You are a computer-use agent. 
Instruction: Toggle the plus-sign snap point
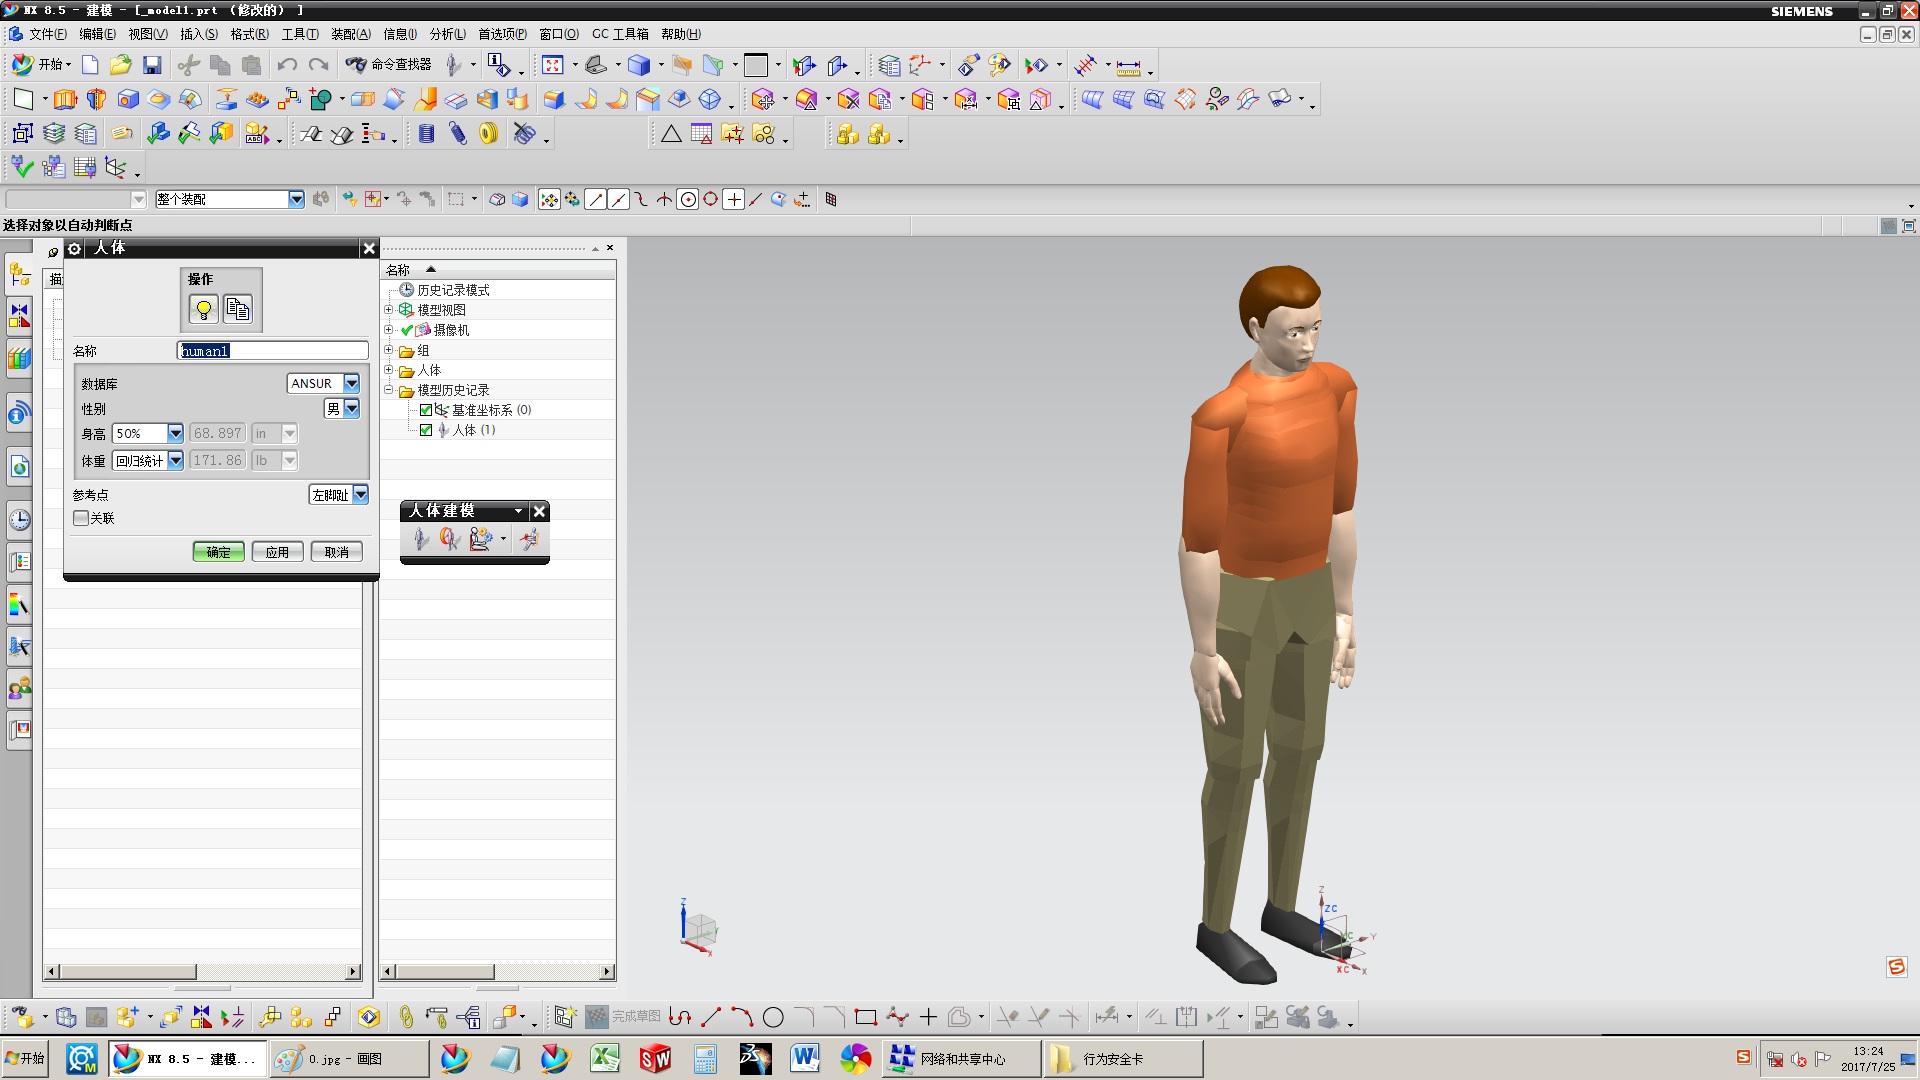734,200
